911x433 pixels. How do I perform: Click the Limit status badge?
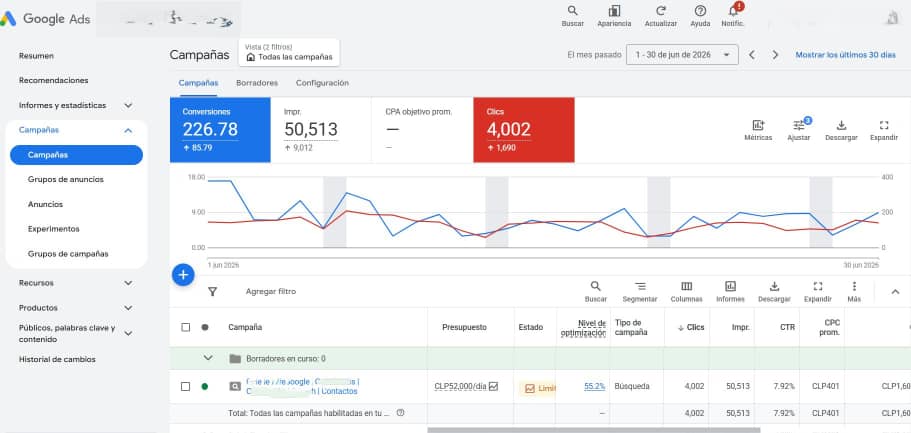[x=538, y=388]
